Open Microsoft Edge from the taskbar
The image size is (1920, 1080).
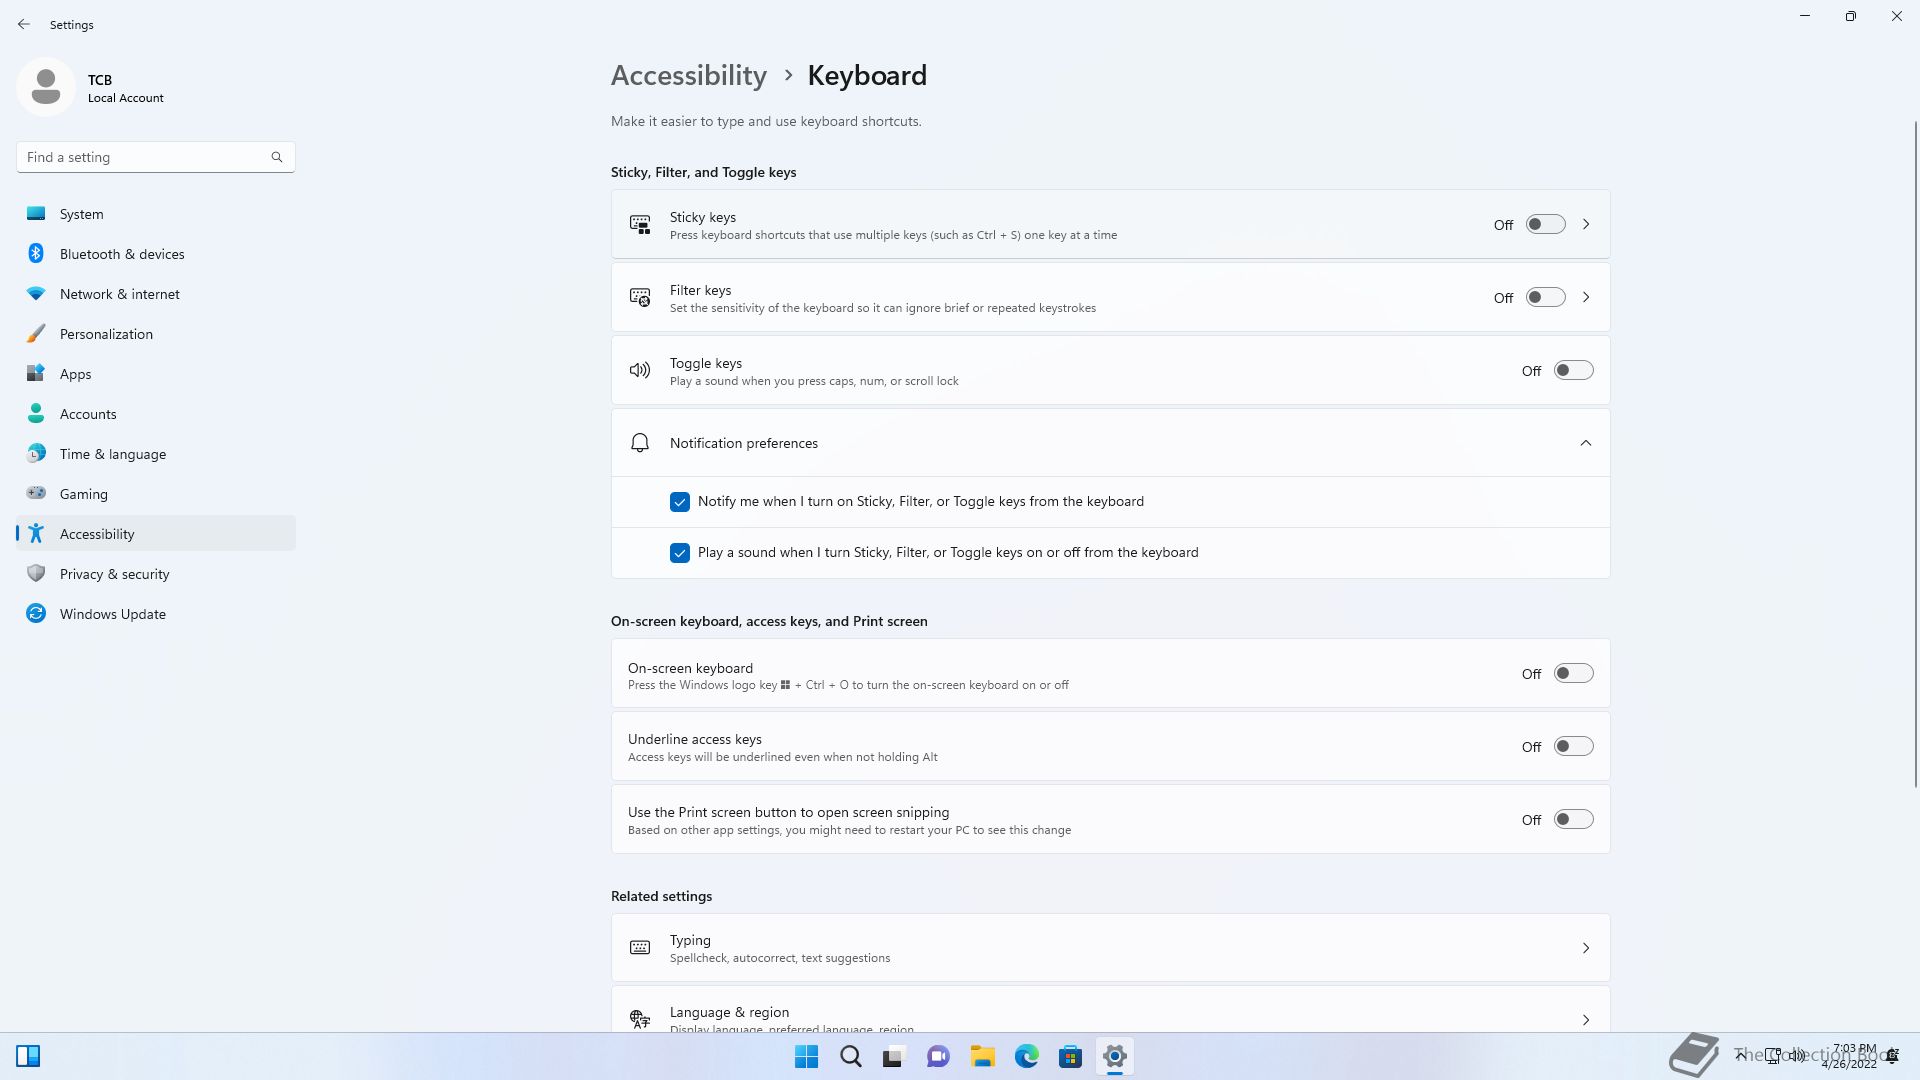1026,1056
